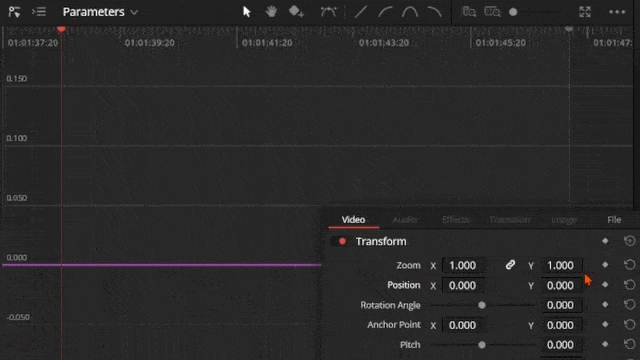Click the Zoom Y value field
The image size is (640, 360).
561,265
